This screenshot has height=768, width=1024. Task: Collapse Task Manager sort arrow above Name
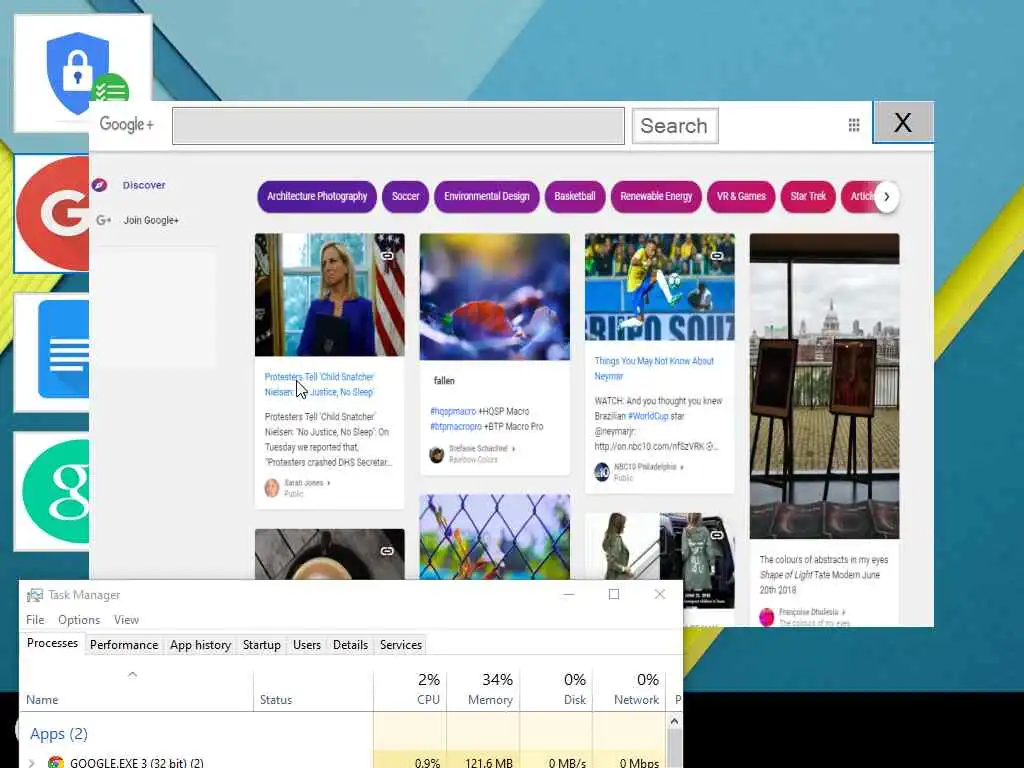(133, 674)
